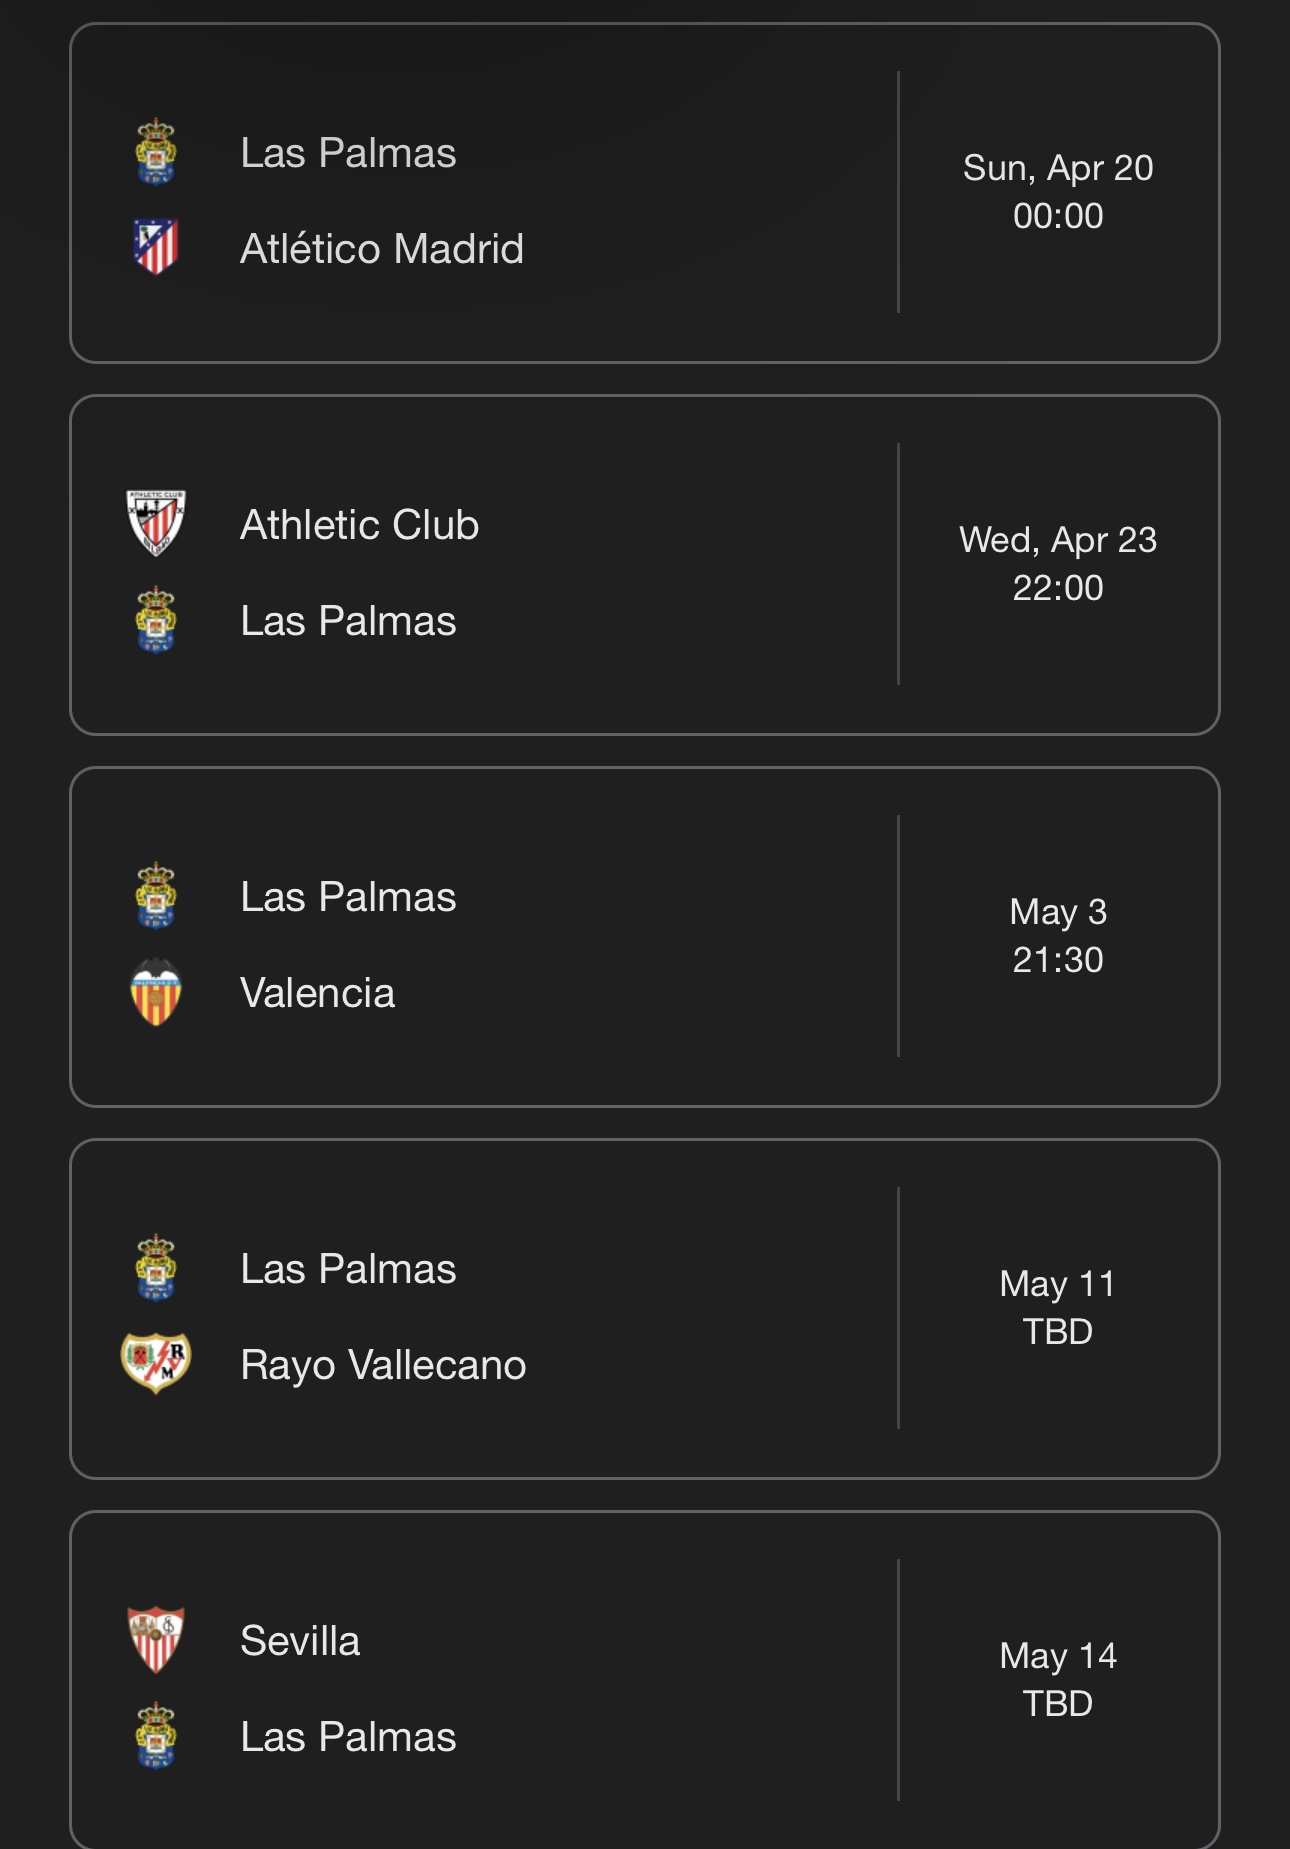Click the Athletic Club crest
Screen dimensions: 1290x1849
coord(156,523)
